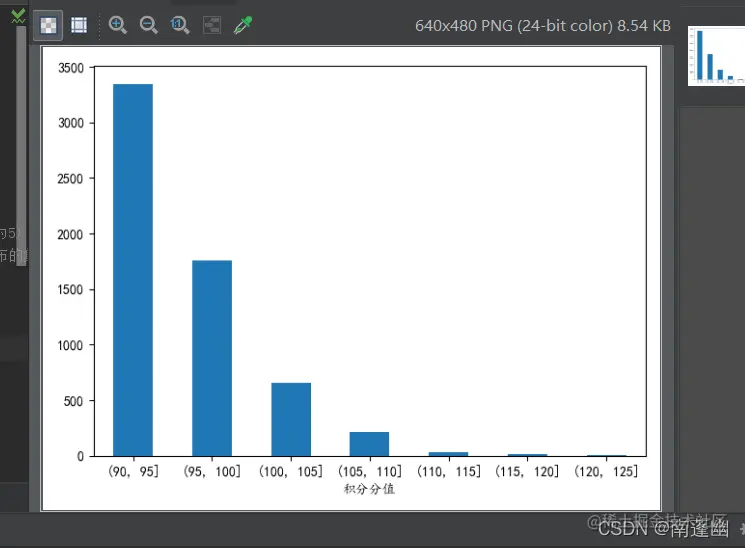Image resolution: width=745 pixels, height=548 pixels.
Task: Click the zoom in magnifier icon
Action: (117, 25)
